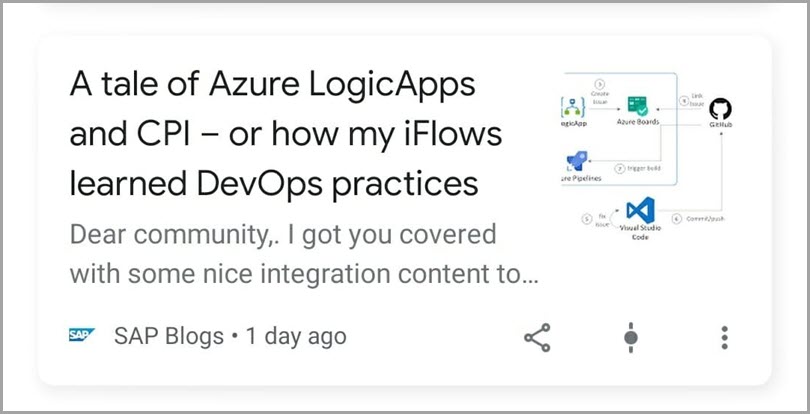Open the more/less like this control icon

631,338
